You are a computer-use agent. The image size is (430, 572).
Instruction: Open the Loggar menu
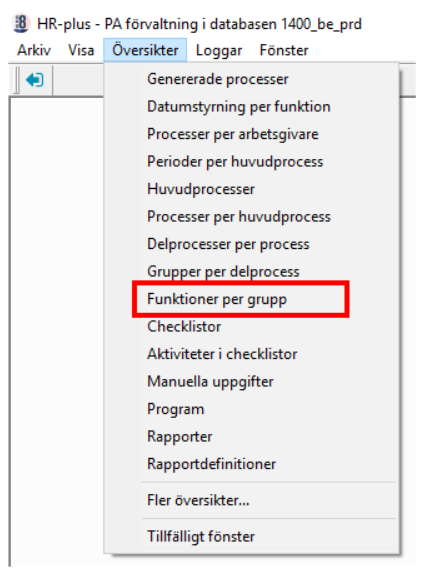tap(219, 50)
